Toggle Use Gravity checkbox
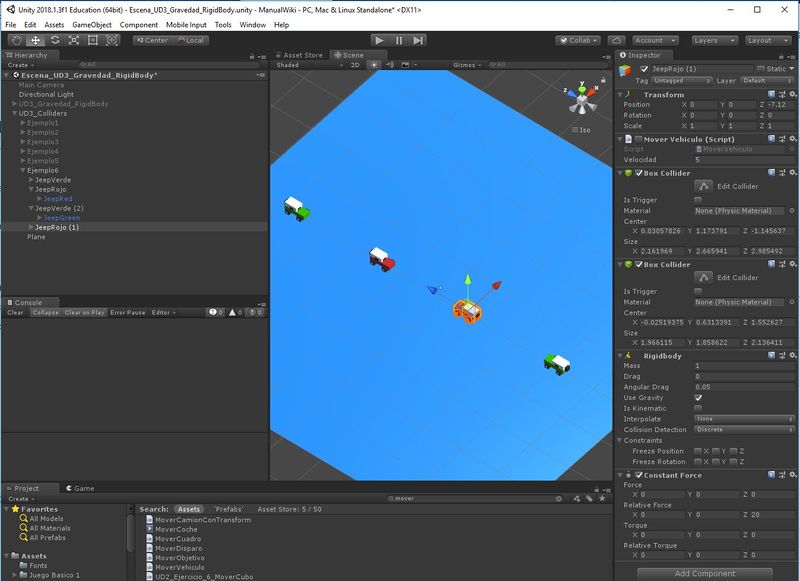800x581 pixels. [x=698, y=397]
